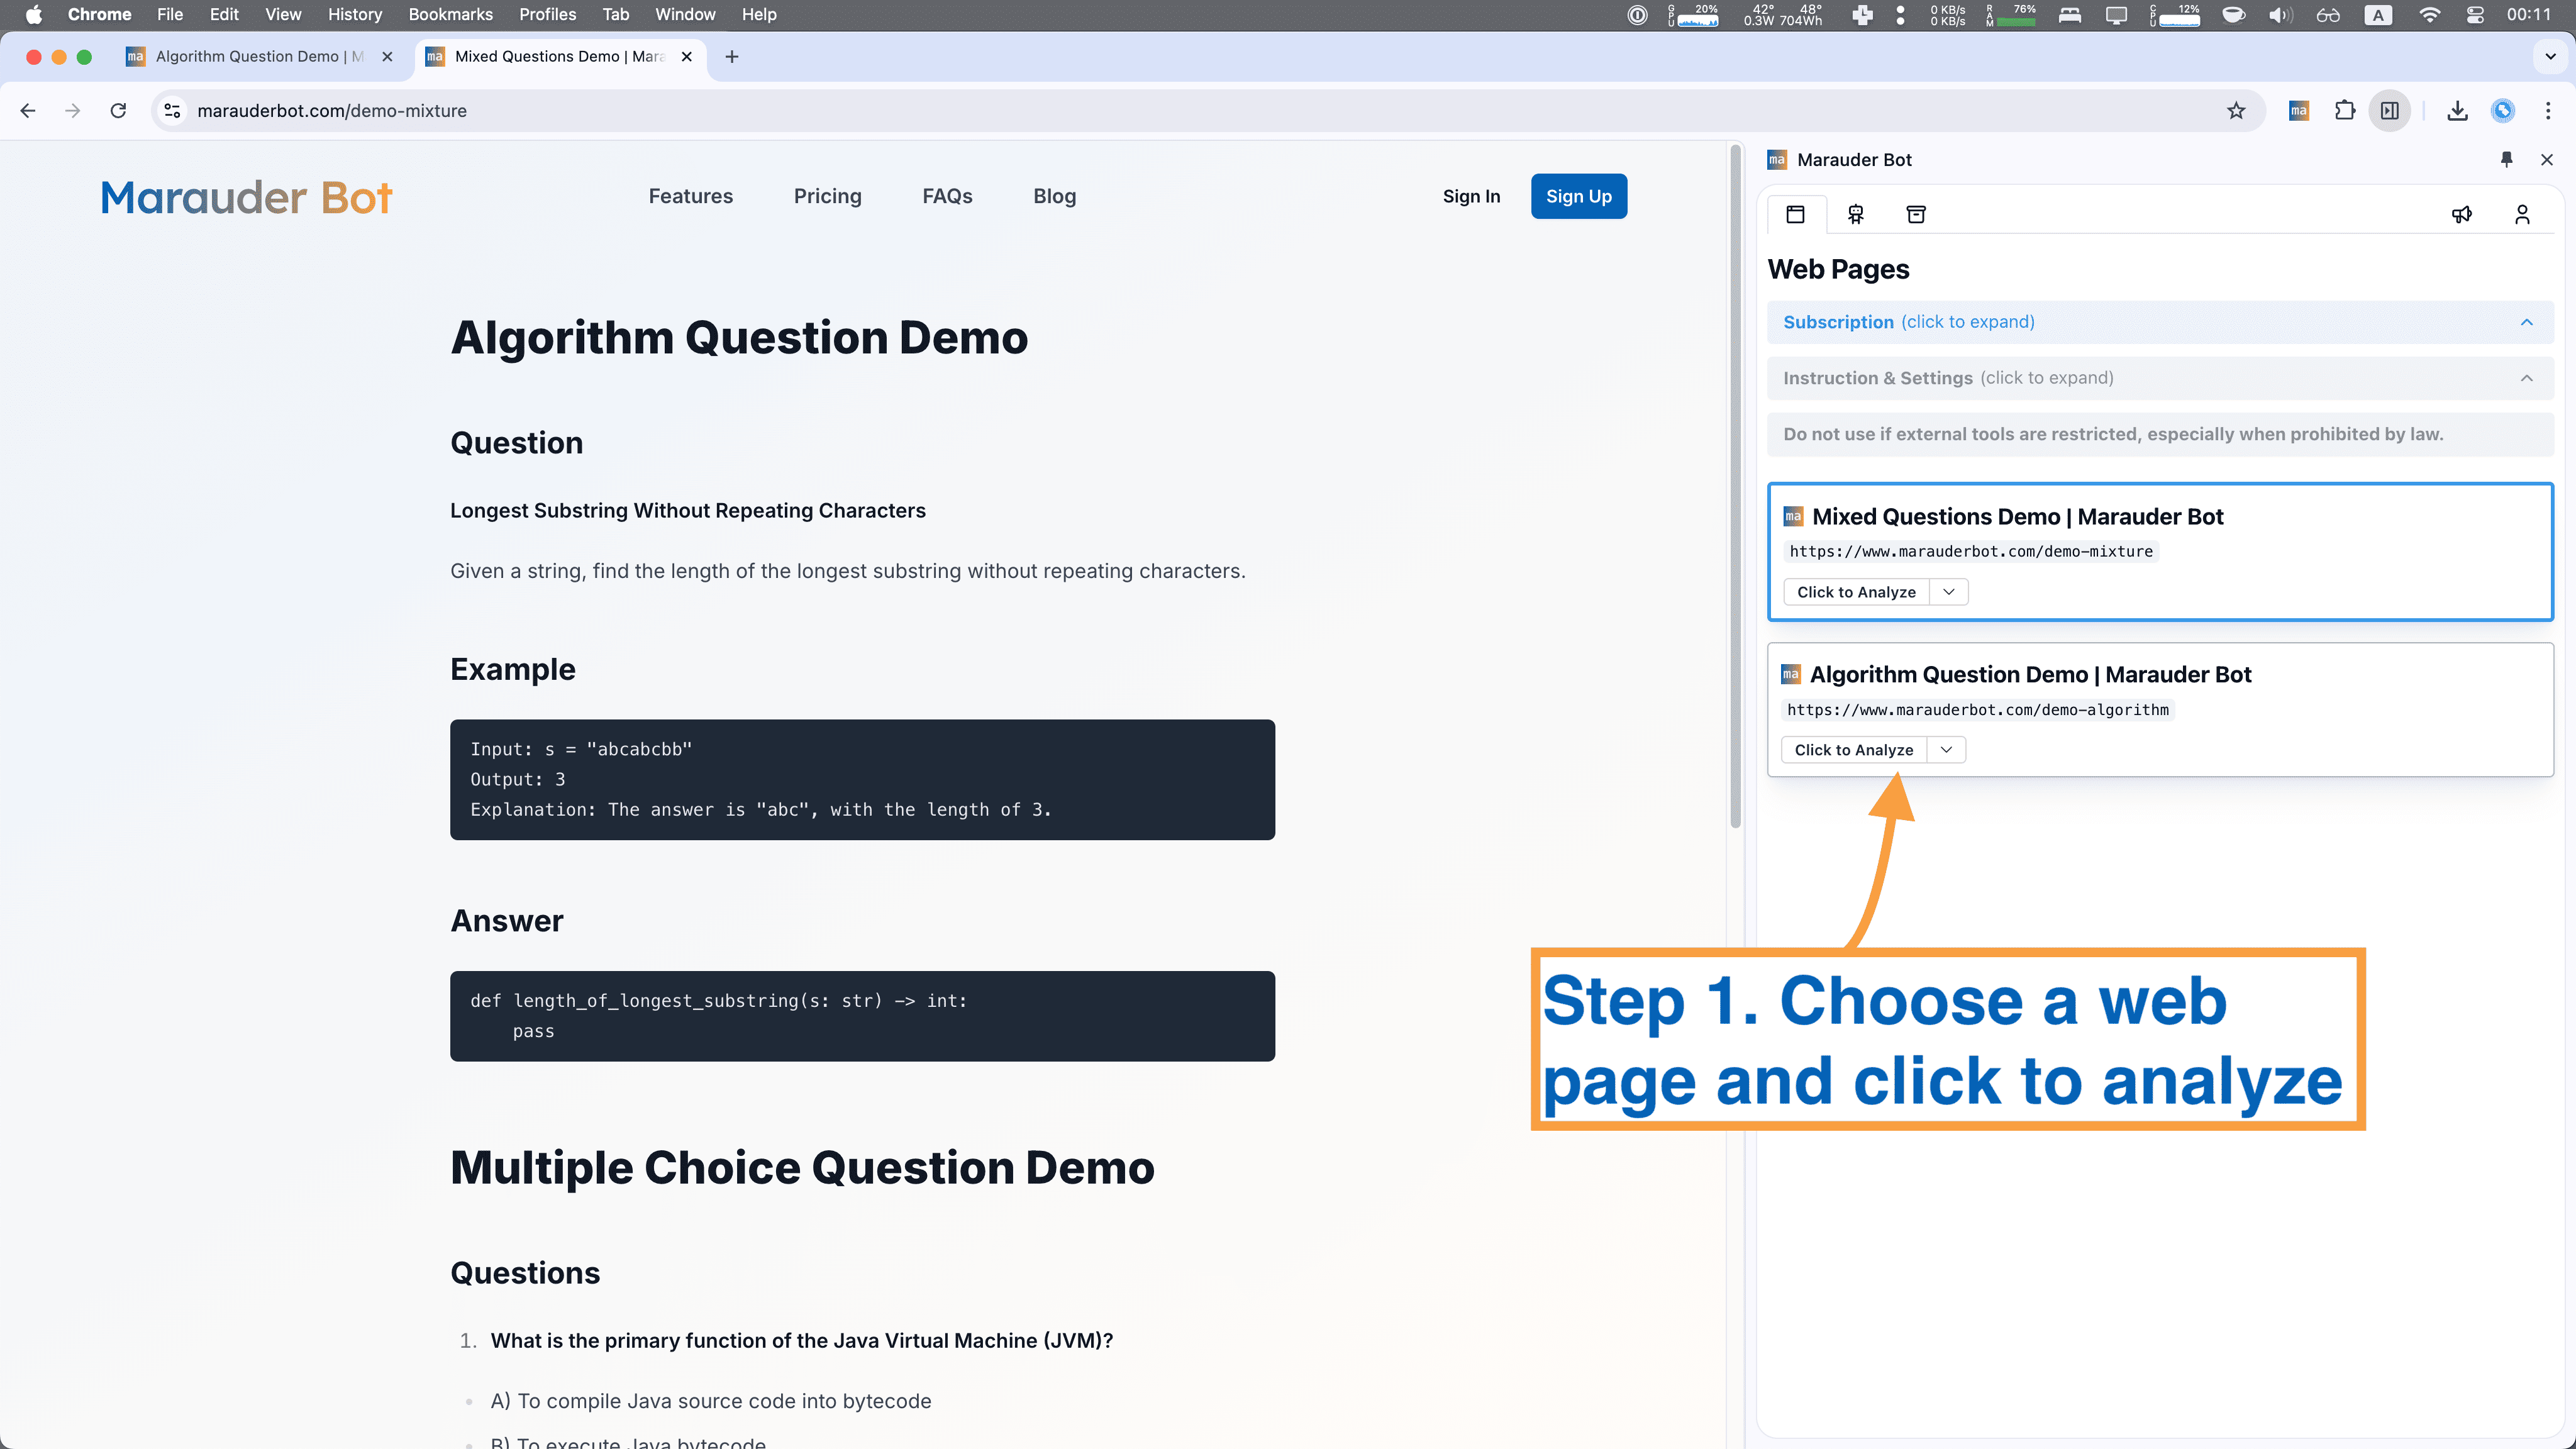Open the Chrome extensions puzzle icon
The height and width of the screenshot is (1449, 2576).
pyautogui.click(x=2345, y=110)
